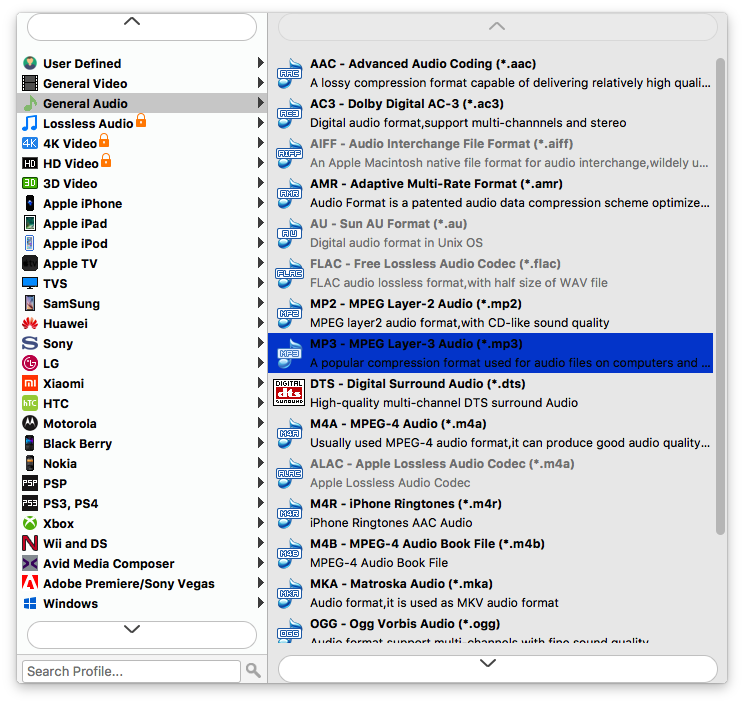Click the Apple iPad device icon
744x704 pixels.
pyautogui.click(x=30, y=223)
